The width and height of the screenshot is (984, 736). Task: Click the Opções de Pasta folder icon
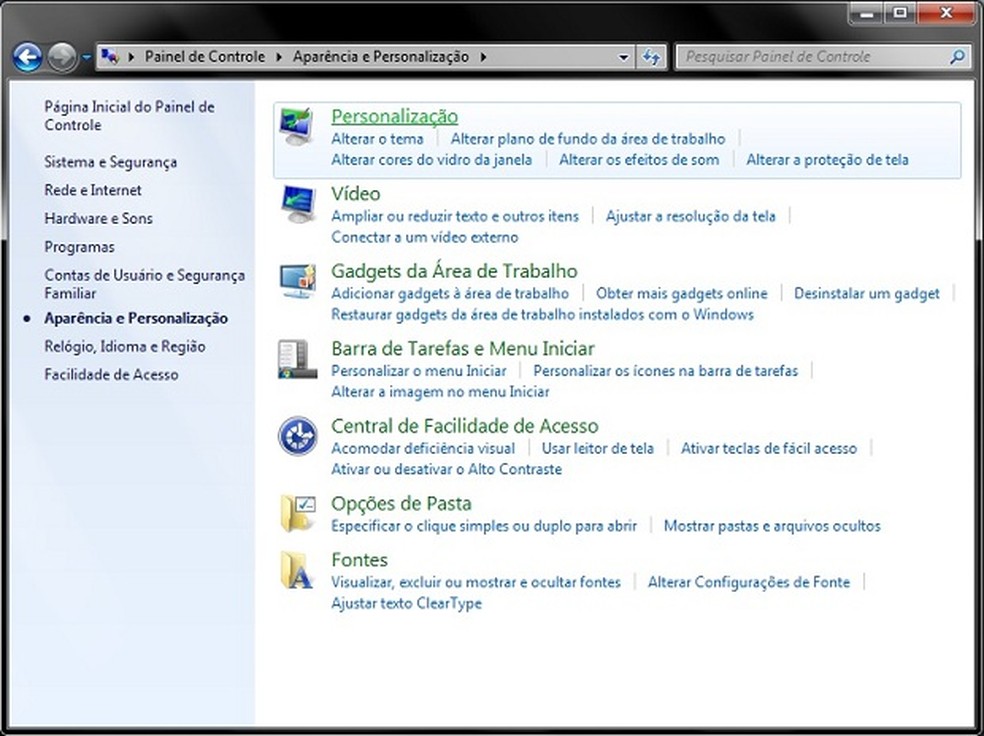click(x=297, y=513)
